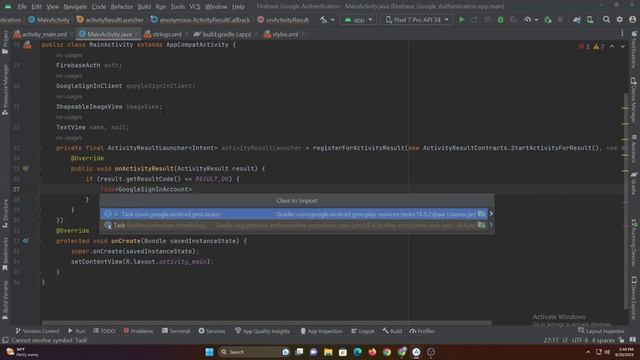Click override gutter icon beside onCreate

point(25,241)
